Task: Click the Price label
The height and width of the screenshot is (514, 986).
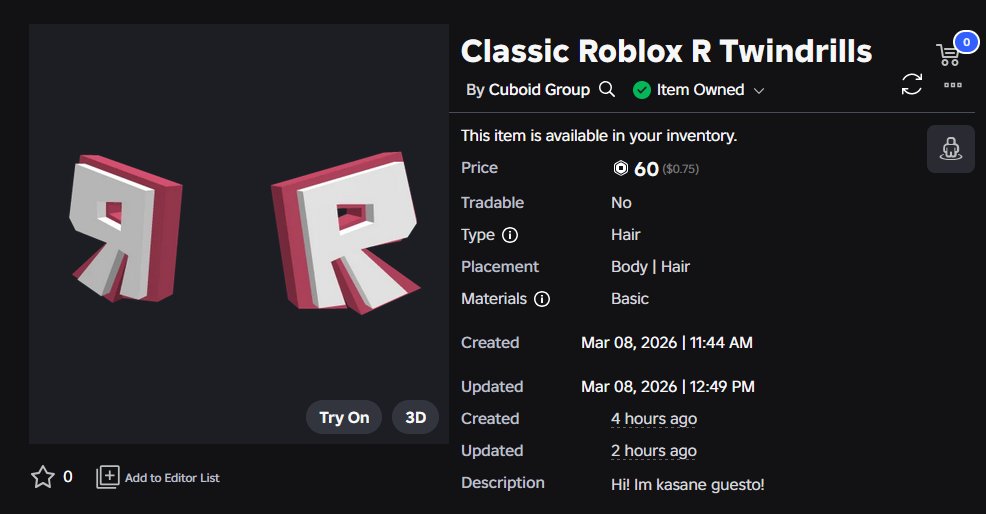Action: [479, 168]
